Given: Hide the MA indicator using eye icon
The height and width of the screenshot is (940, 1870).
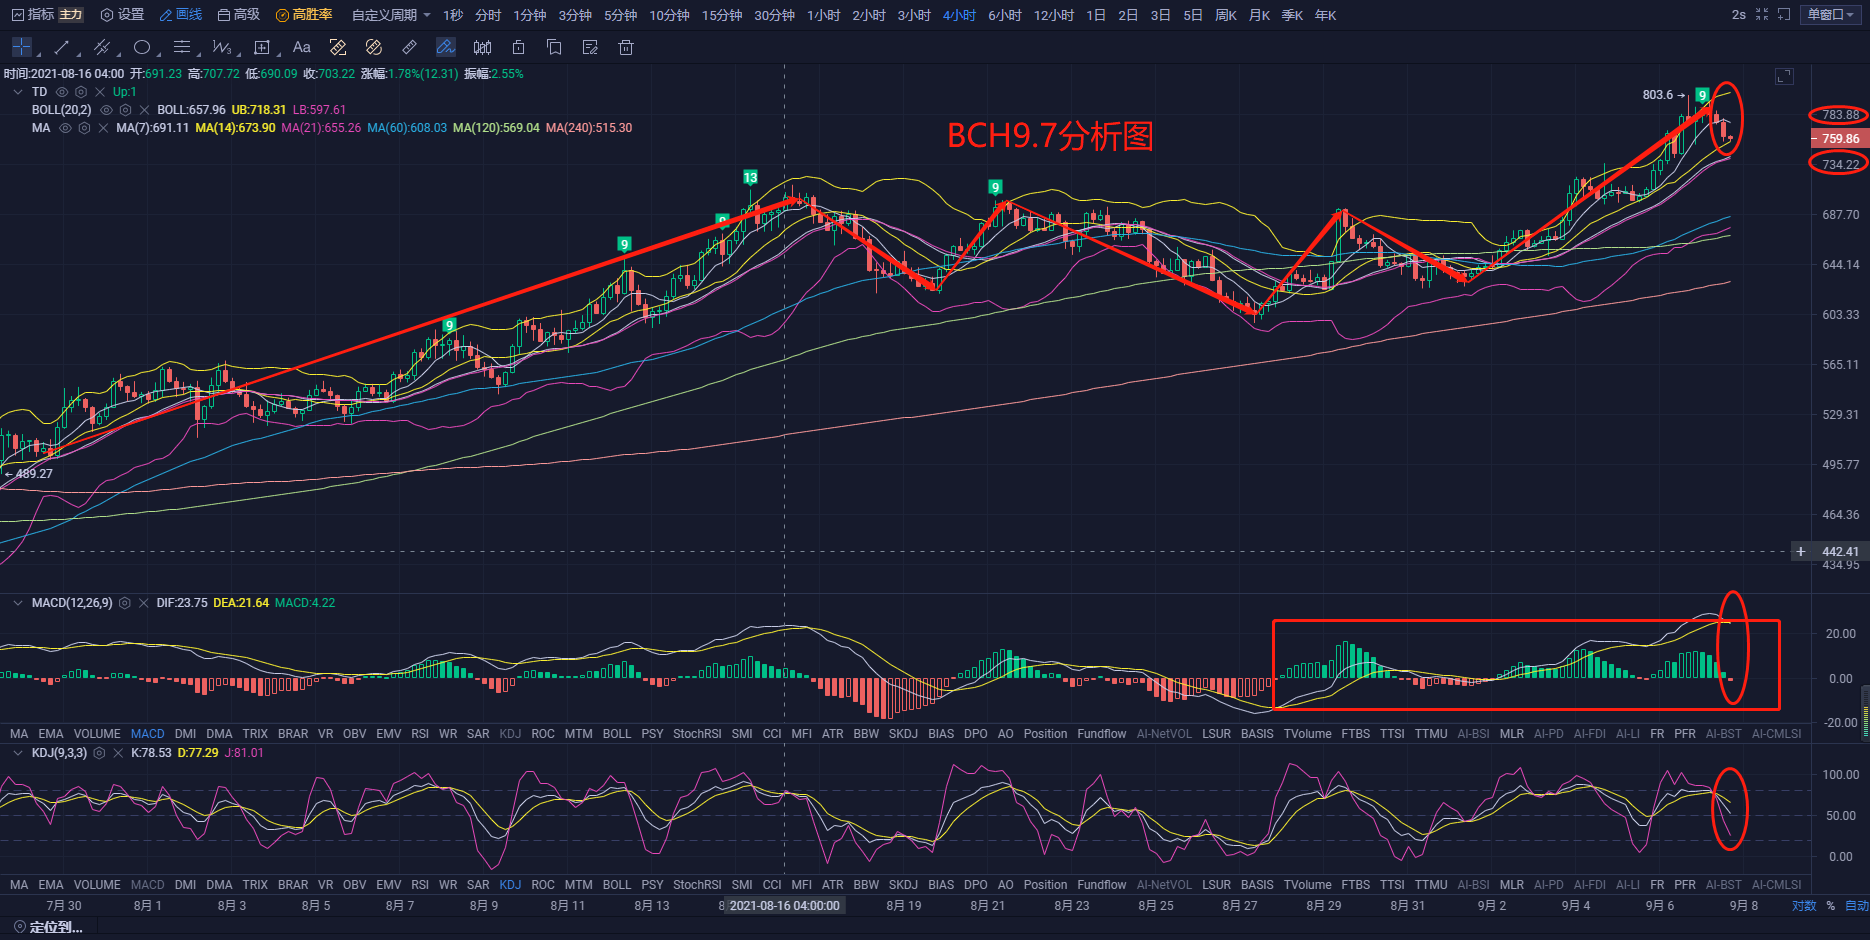Looking at the screenshot, I should tap(65, 128).
